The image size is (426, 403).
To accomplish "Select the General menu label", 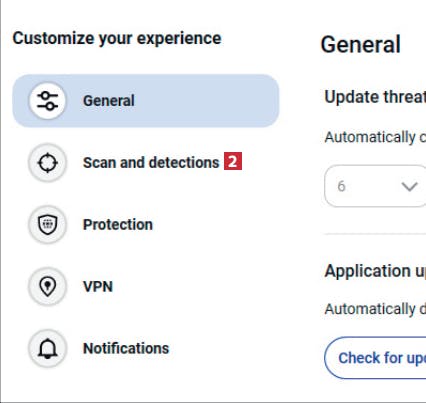I will (x=109, y=101).
